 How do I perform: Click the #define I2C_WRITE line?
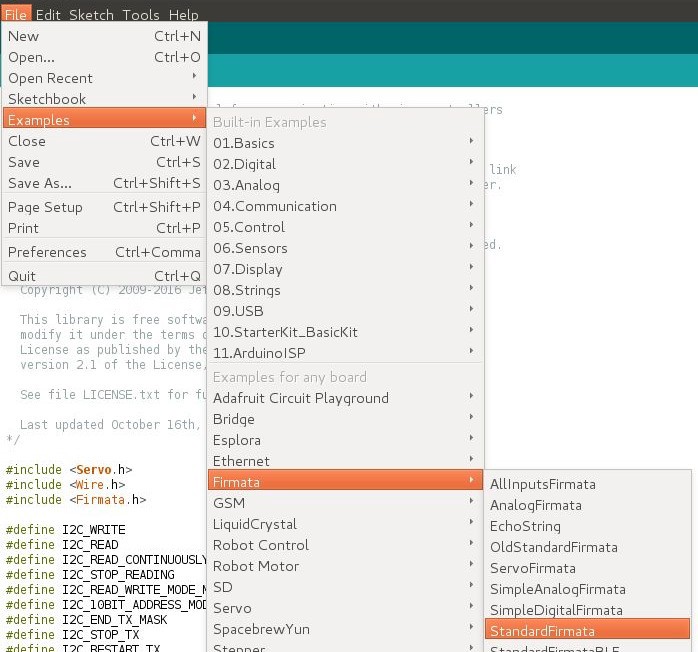pyautogui.click(x=65, y=530)
